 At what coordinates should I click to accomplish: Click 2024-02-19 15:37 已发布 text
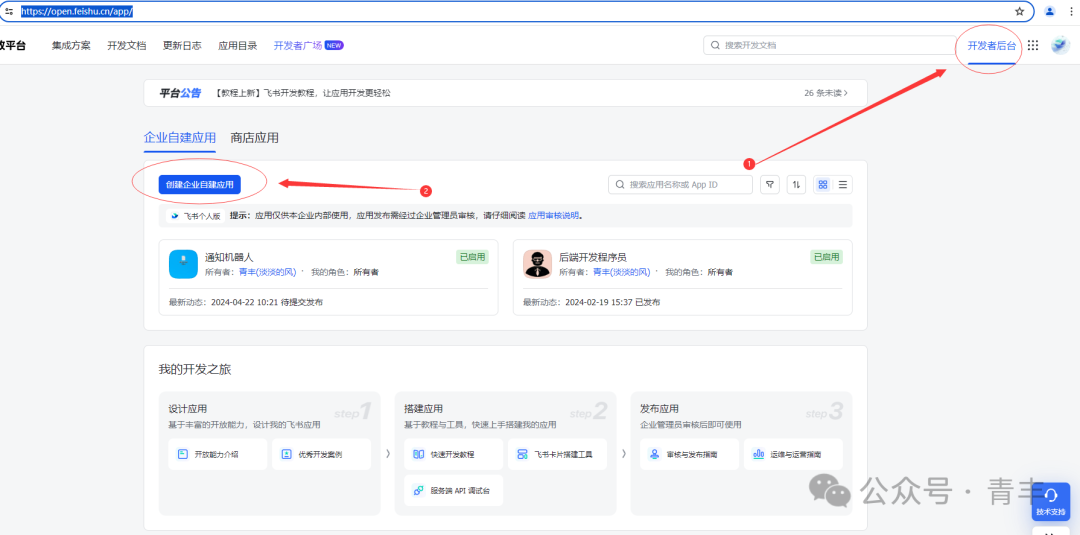coord(612,302)
